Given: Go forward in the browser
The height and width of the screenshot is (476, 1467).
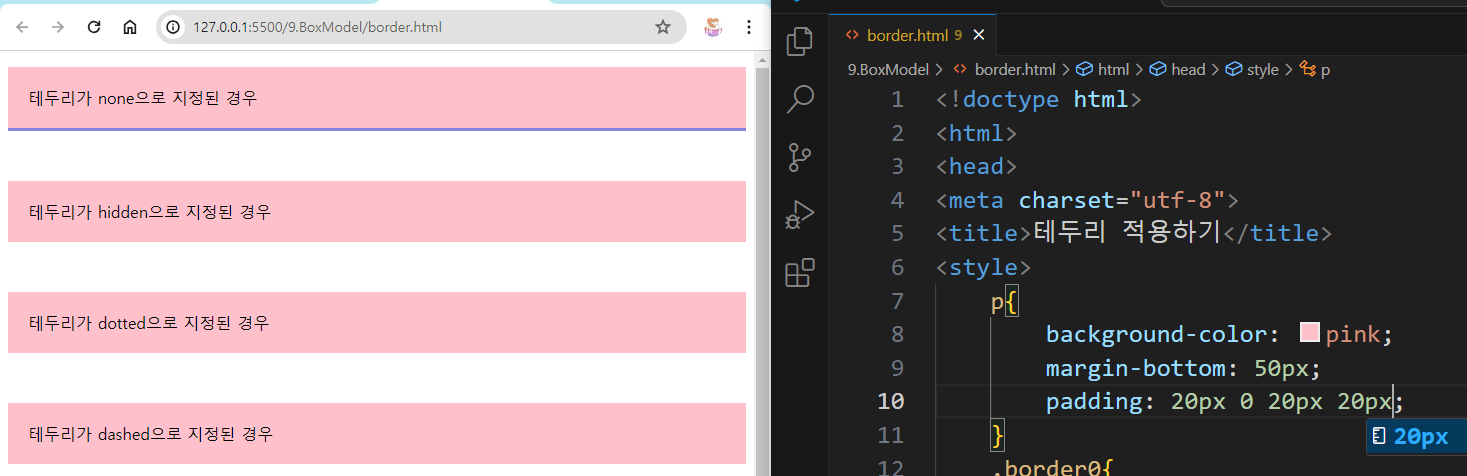Looking at the screenshot, I should [x=58, y=28].
